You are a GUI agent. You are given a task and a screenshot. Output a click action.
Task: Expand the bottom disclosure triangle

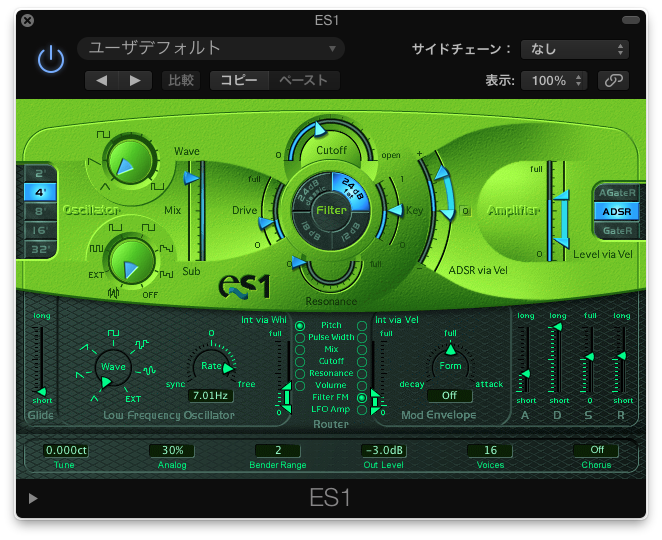tap(33, 499)
